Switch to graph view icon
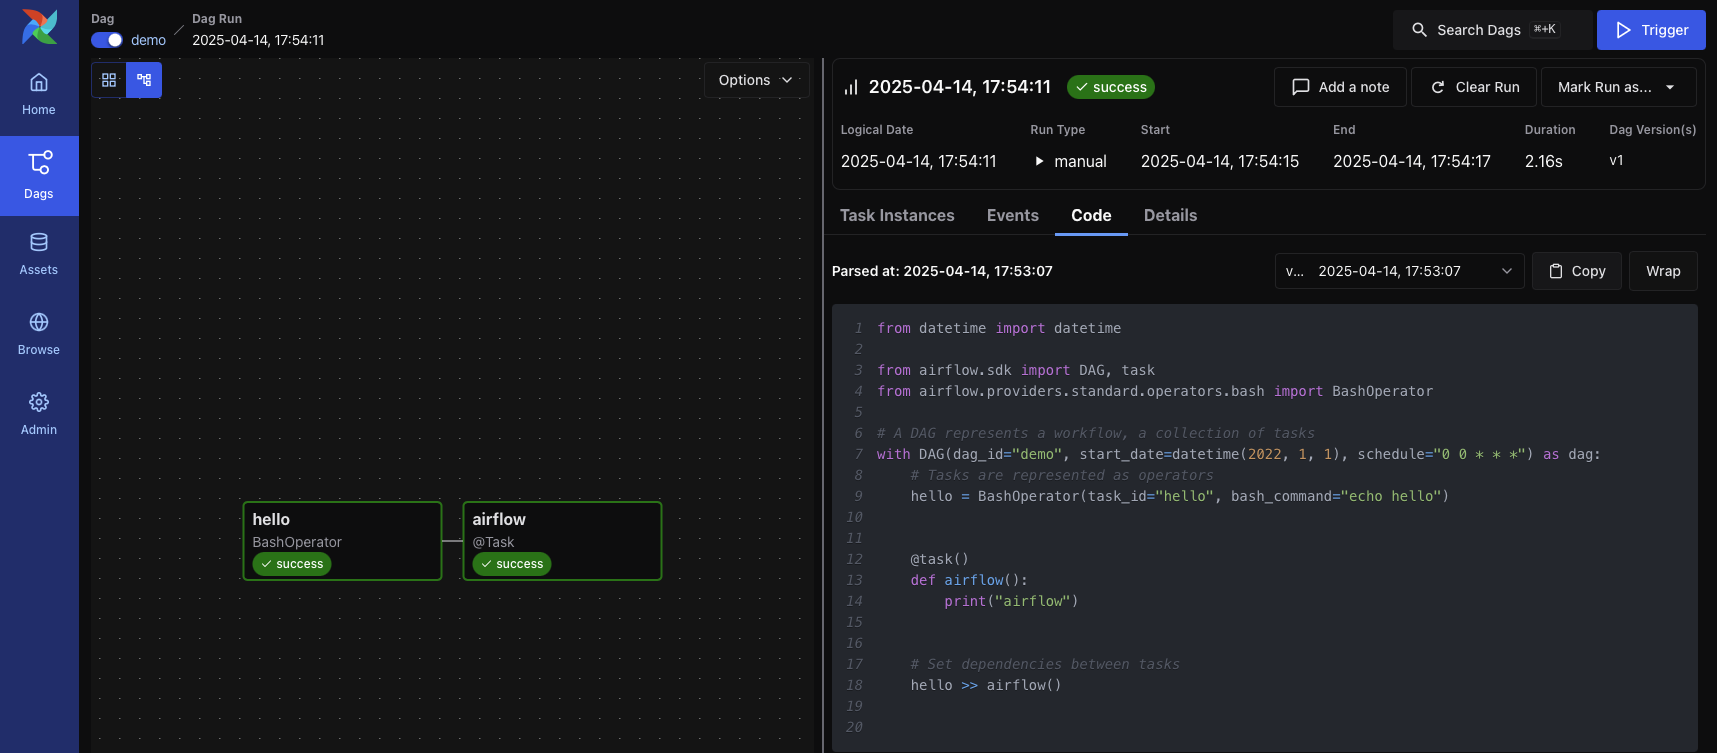Image resolution: width=1717 pixels, height=753 pixels. [x=144, y=80]
